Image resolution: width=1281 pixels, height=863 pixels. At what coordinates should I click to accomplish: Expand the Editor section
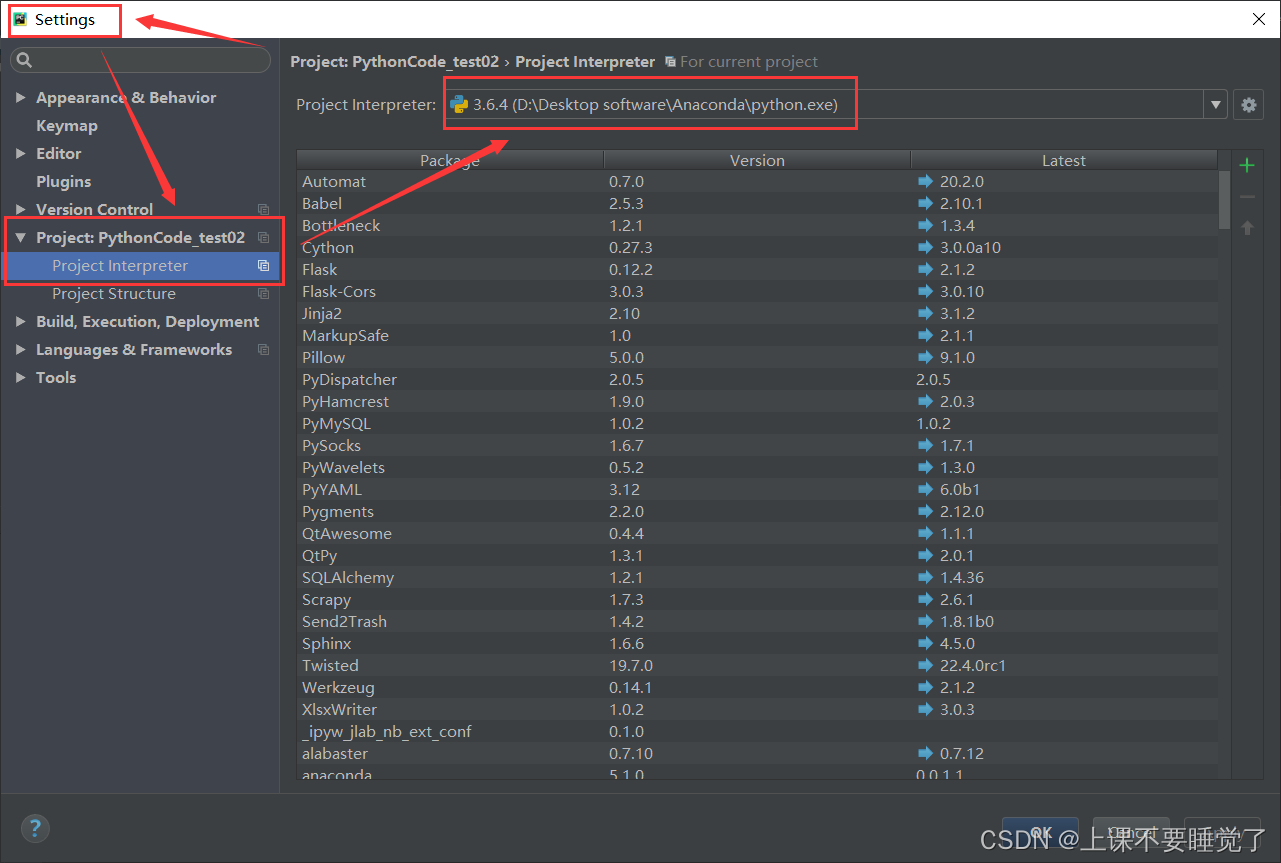point(21,154)
